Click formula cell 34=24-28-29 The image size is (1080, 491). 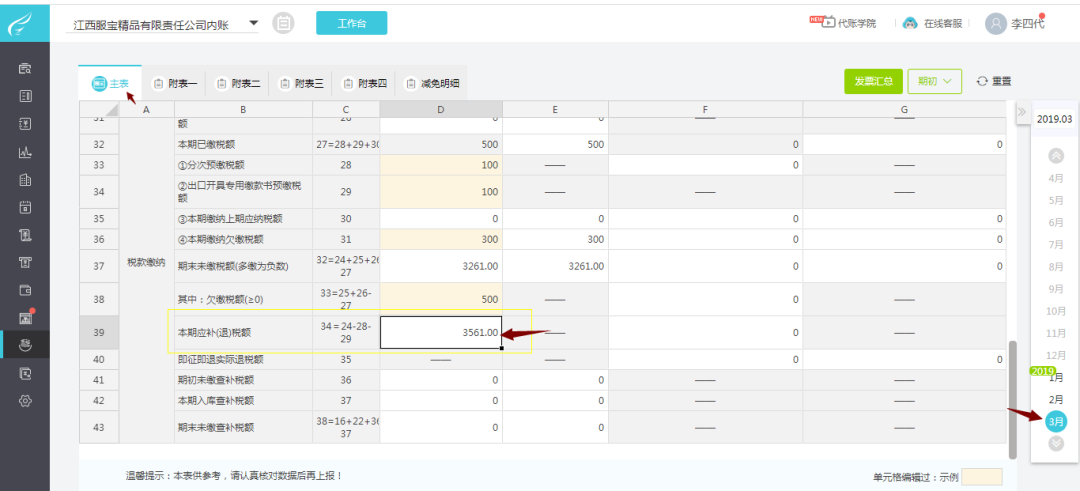[346, 333]
